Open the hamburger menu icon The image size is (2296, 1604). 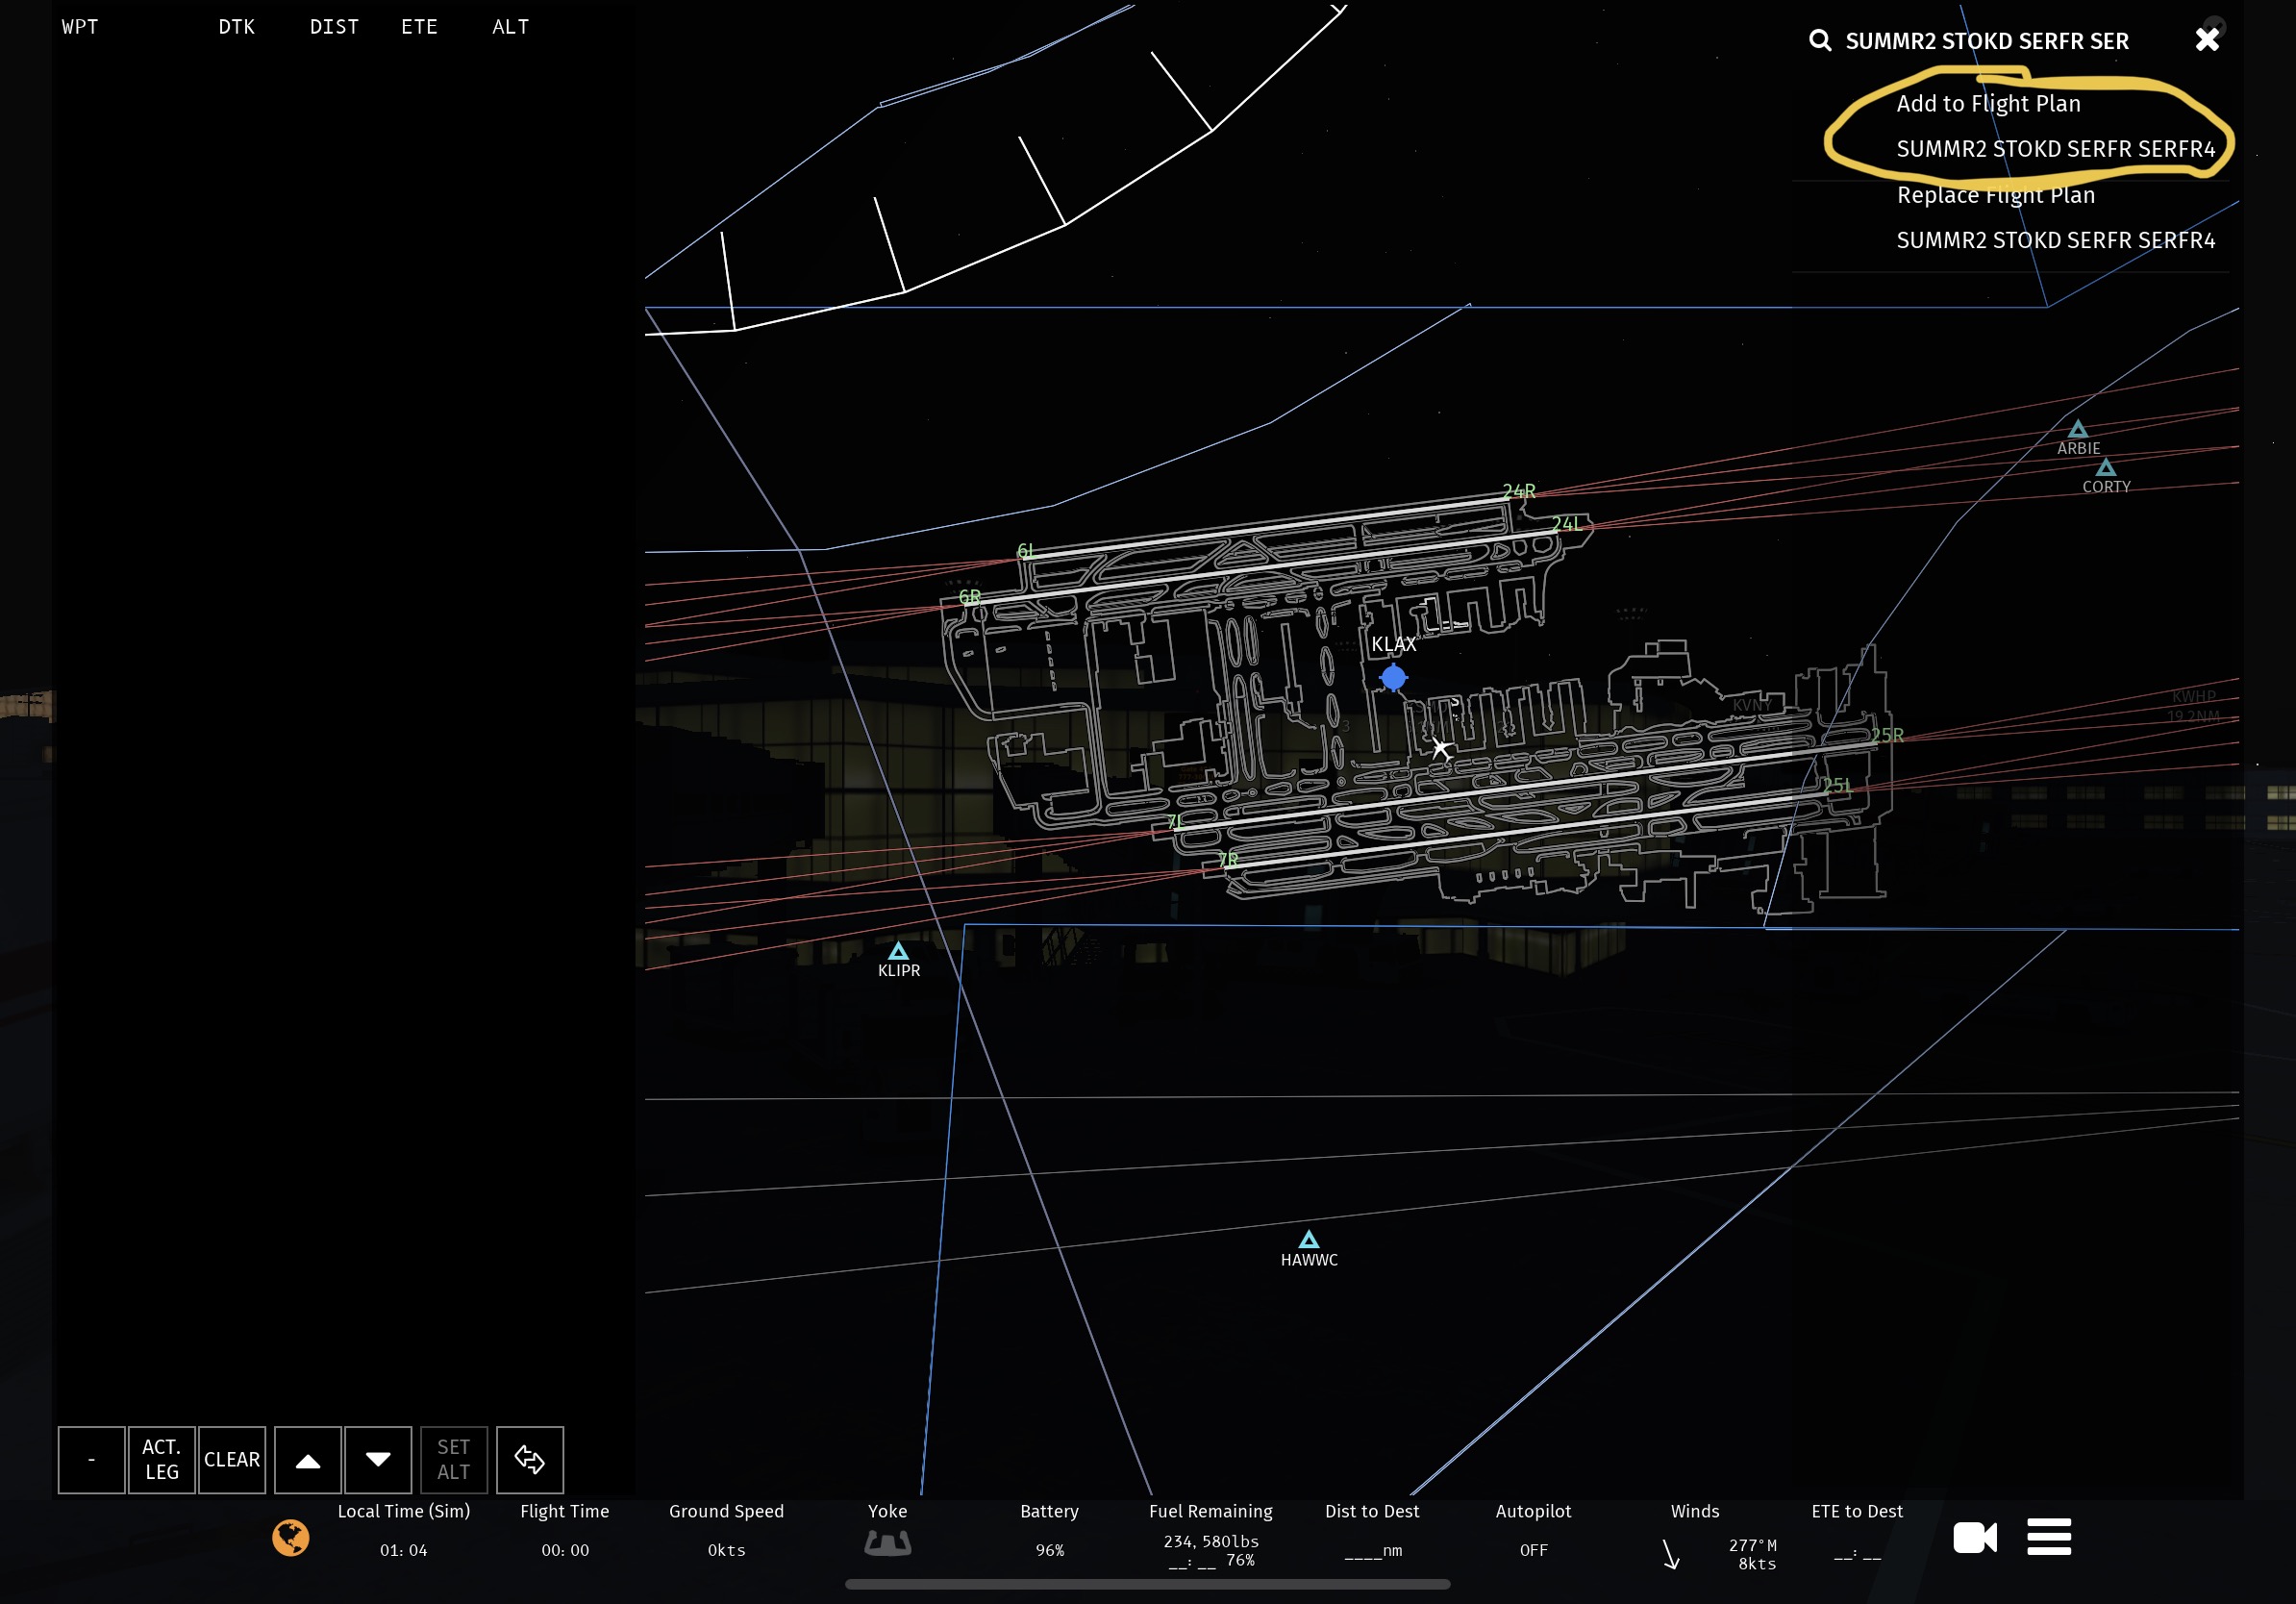2049,1537
